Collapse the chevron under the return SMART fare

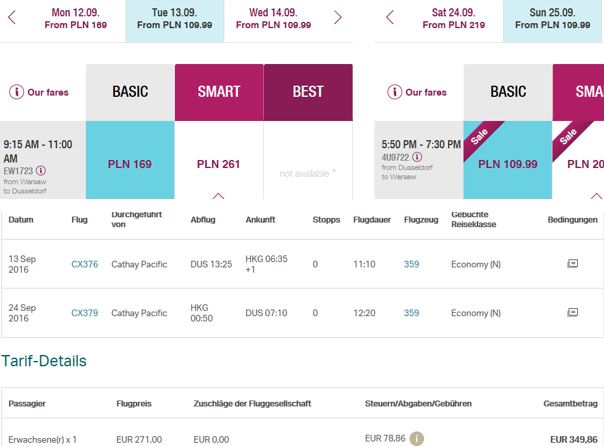tap(596, 196)
